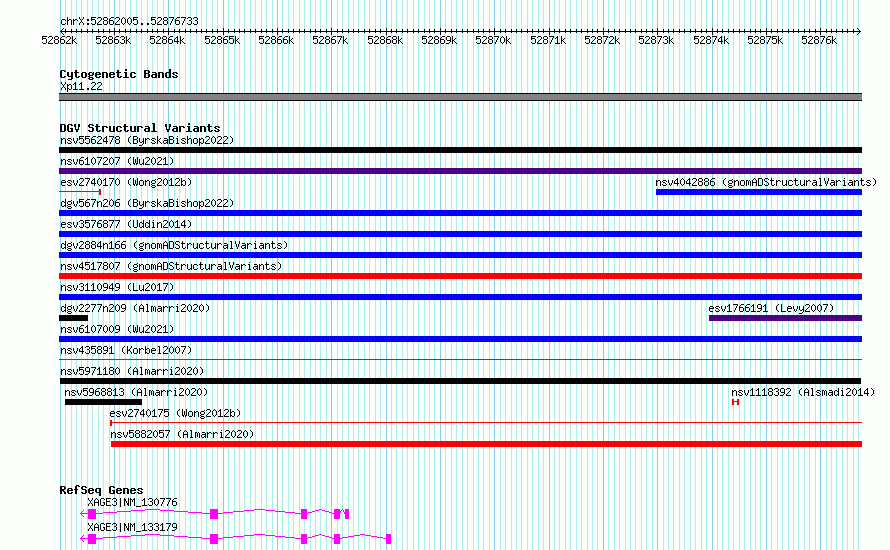This screenshot has height=550, width=890.
Task: Select the nsv6107207 (Wu2021) label
Action: pyautogui.click(x=117, y=161)
